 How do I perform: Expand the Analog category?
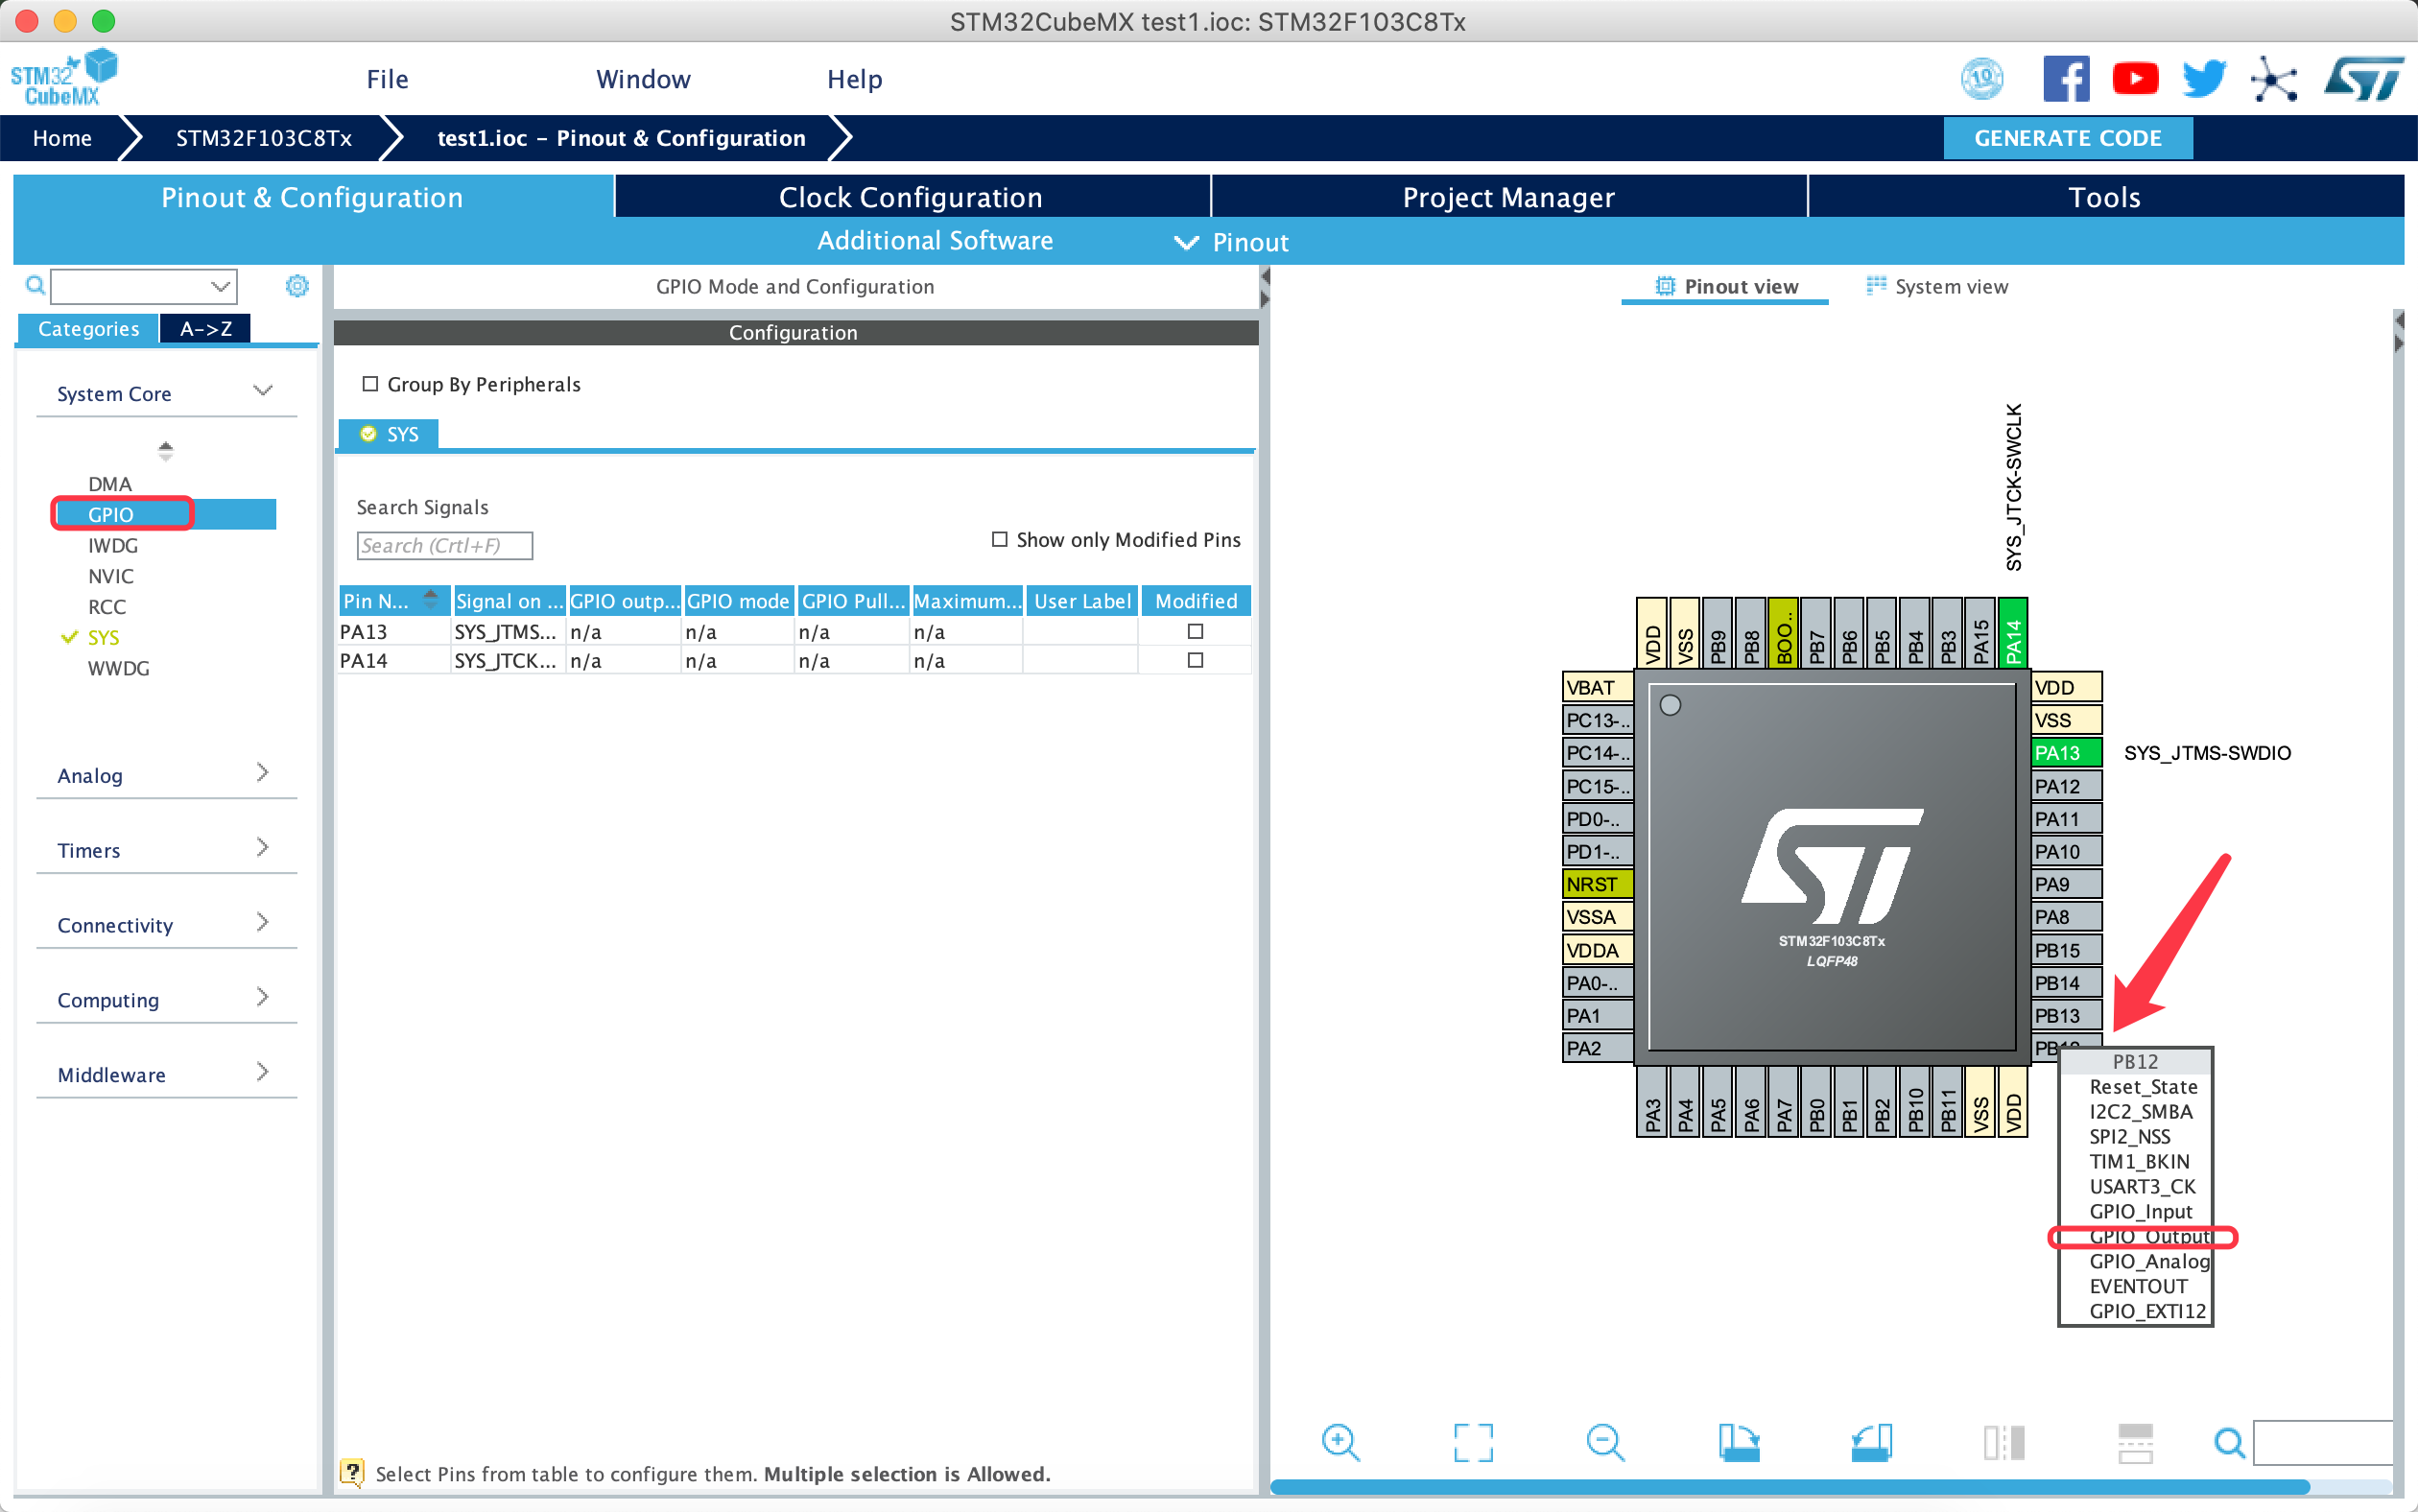[x=166, y=775]
